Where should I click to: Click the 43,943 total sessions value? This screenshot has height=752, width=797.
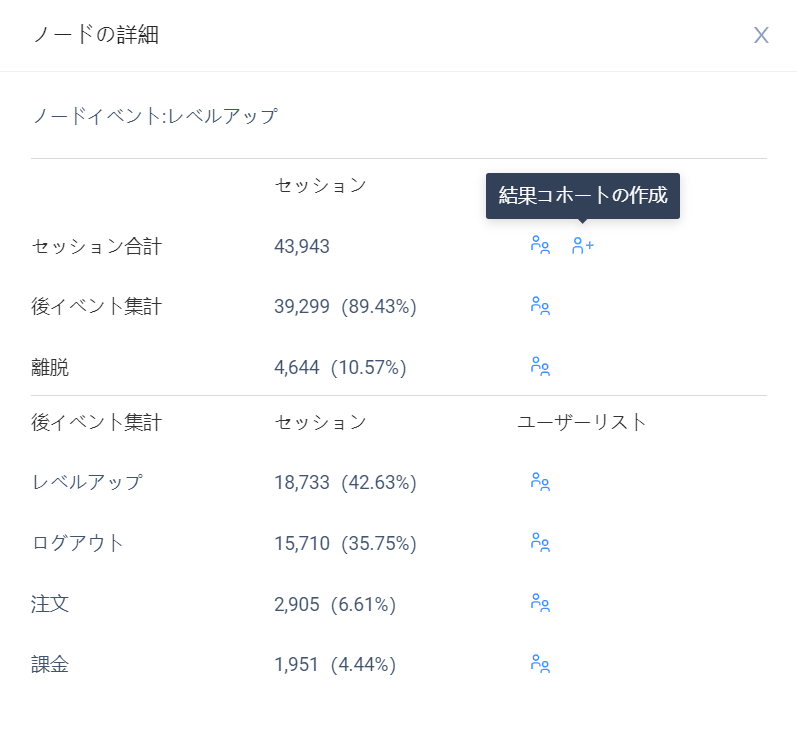pos(302,246)
